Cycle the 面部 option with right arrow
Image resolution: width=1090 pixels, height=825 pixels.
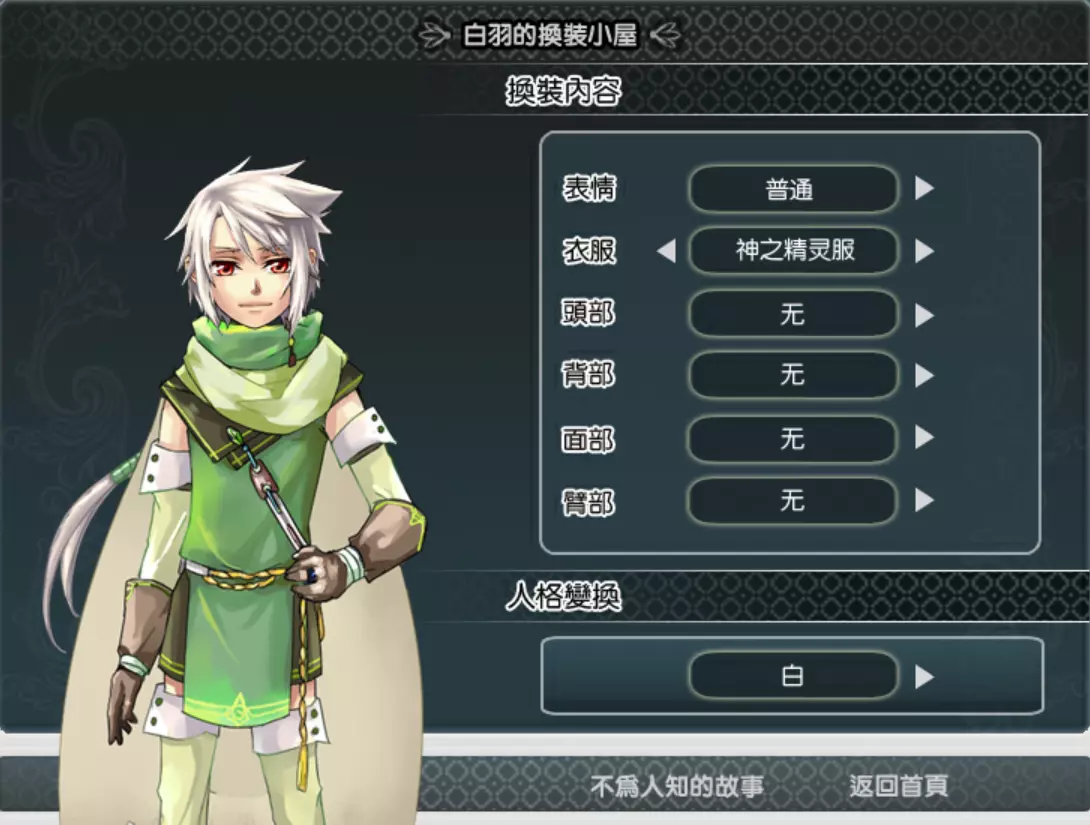[924, 438]
